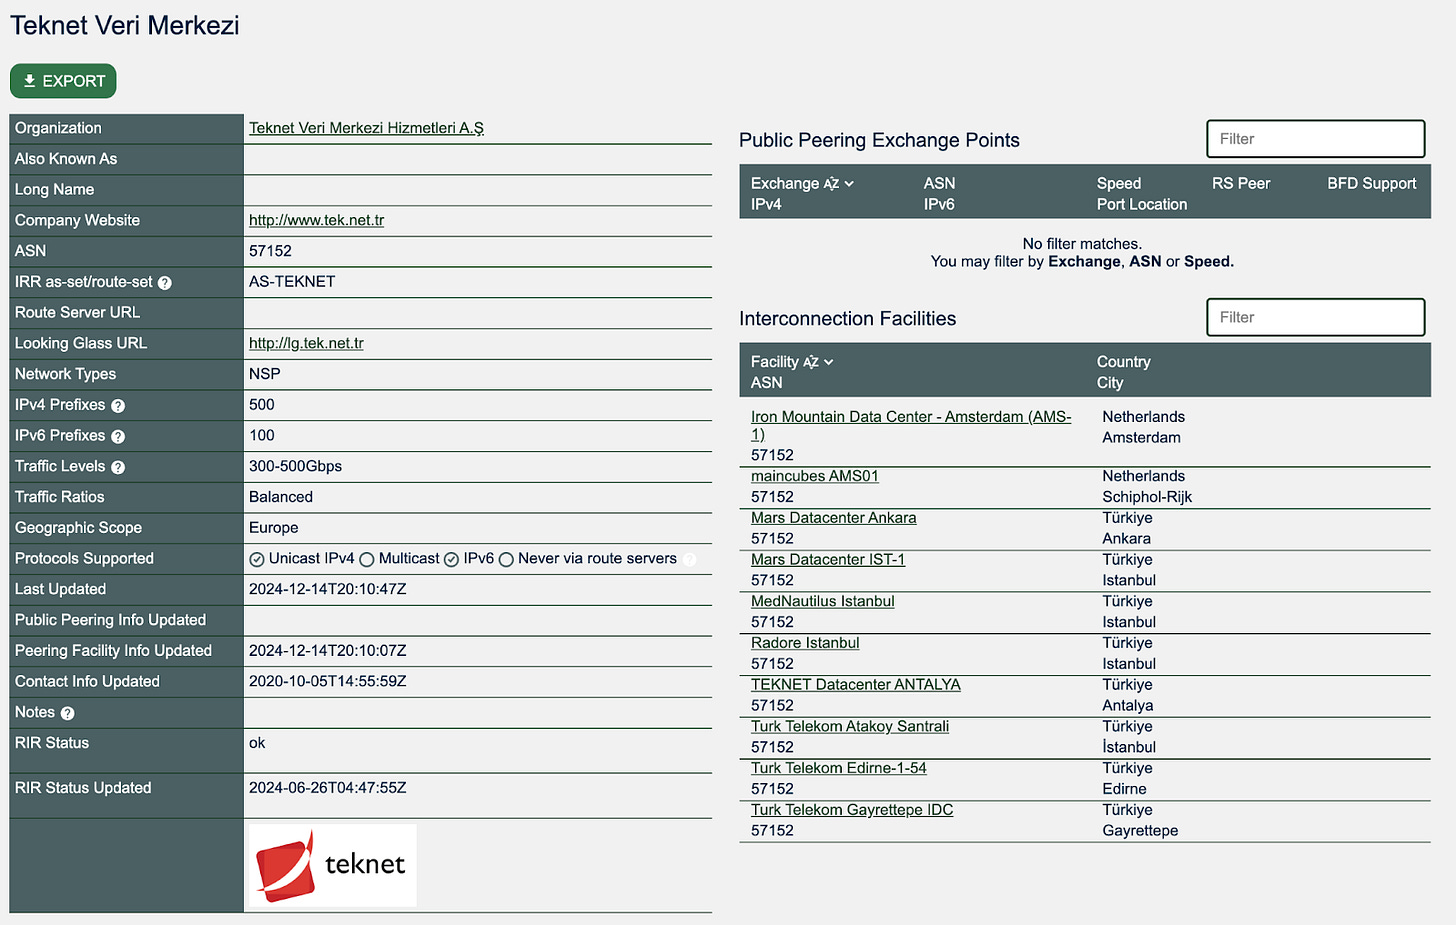1456x925 pixels.
Task: Select Peering Facility Info Updated timestamp 2024-12-14T20:10:07Z
Action: tap(328, 651)
